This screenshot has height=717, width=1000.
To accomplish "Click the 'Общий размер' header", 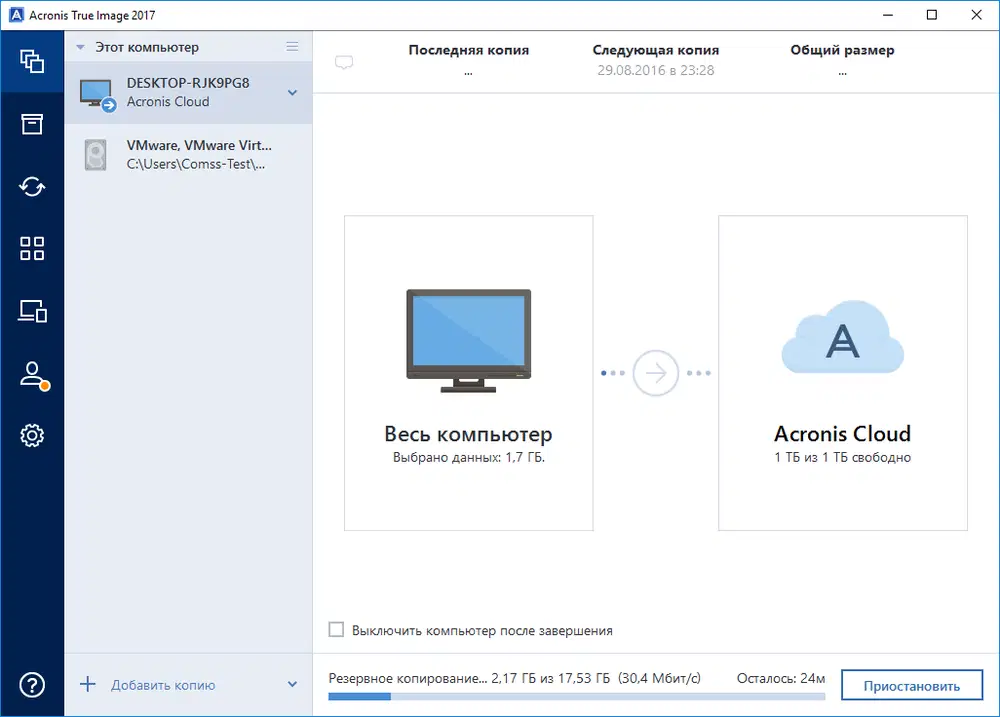I will tap(842, 50).
